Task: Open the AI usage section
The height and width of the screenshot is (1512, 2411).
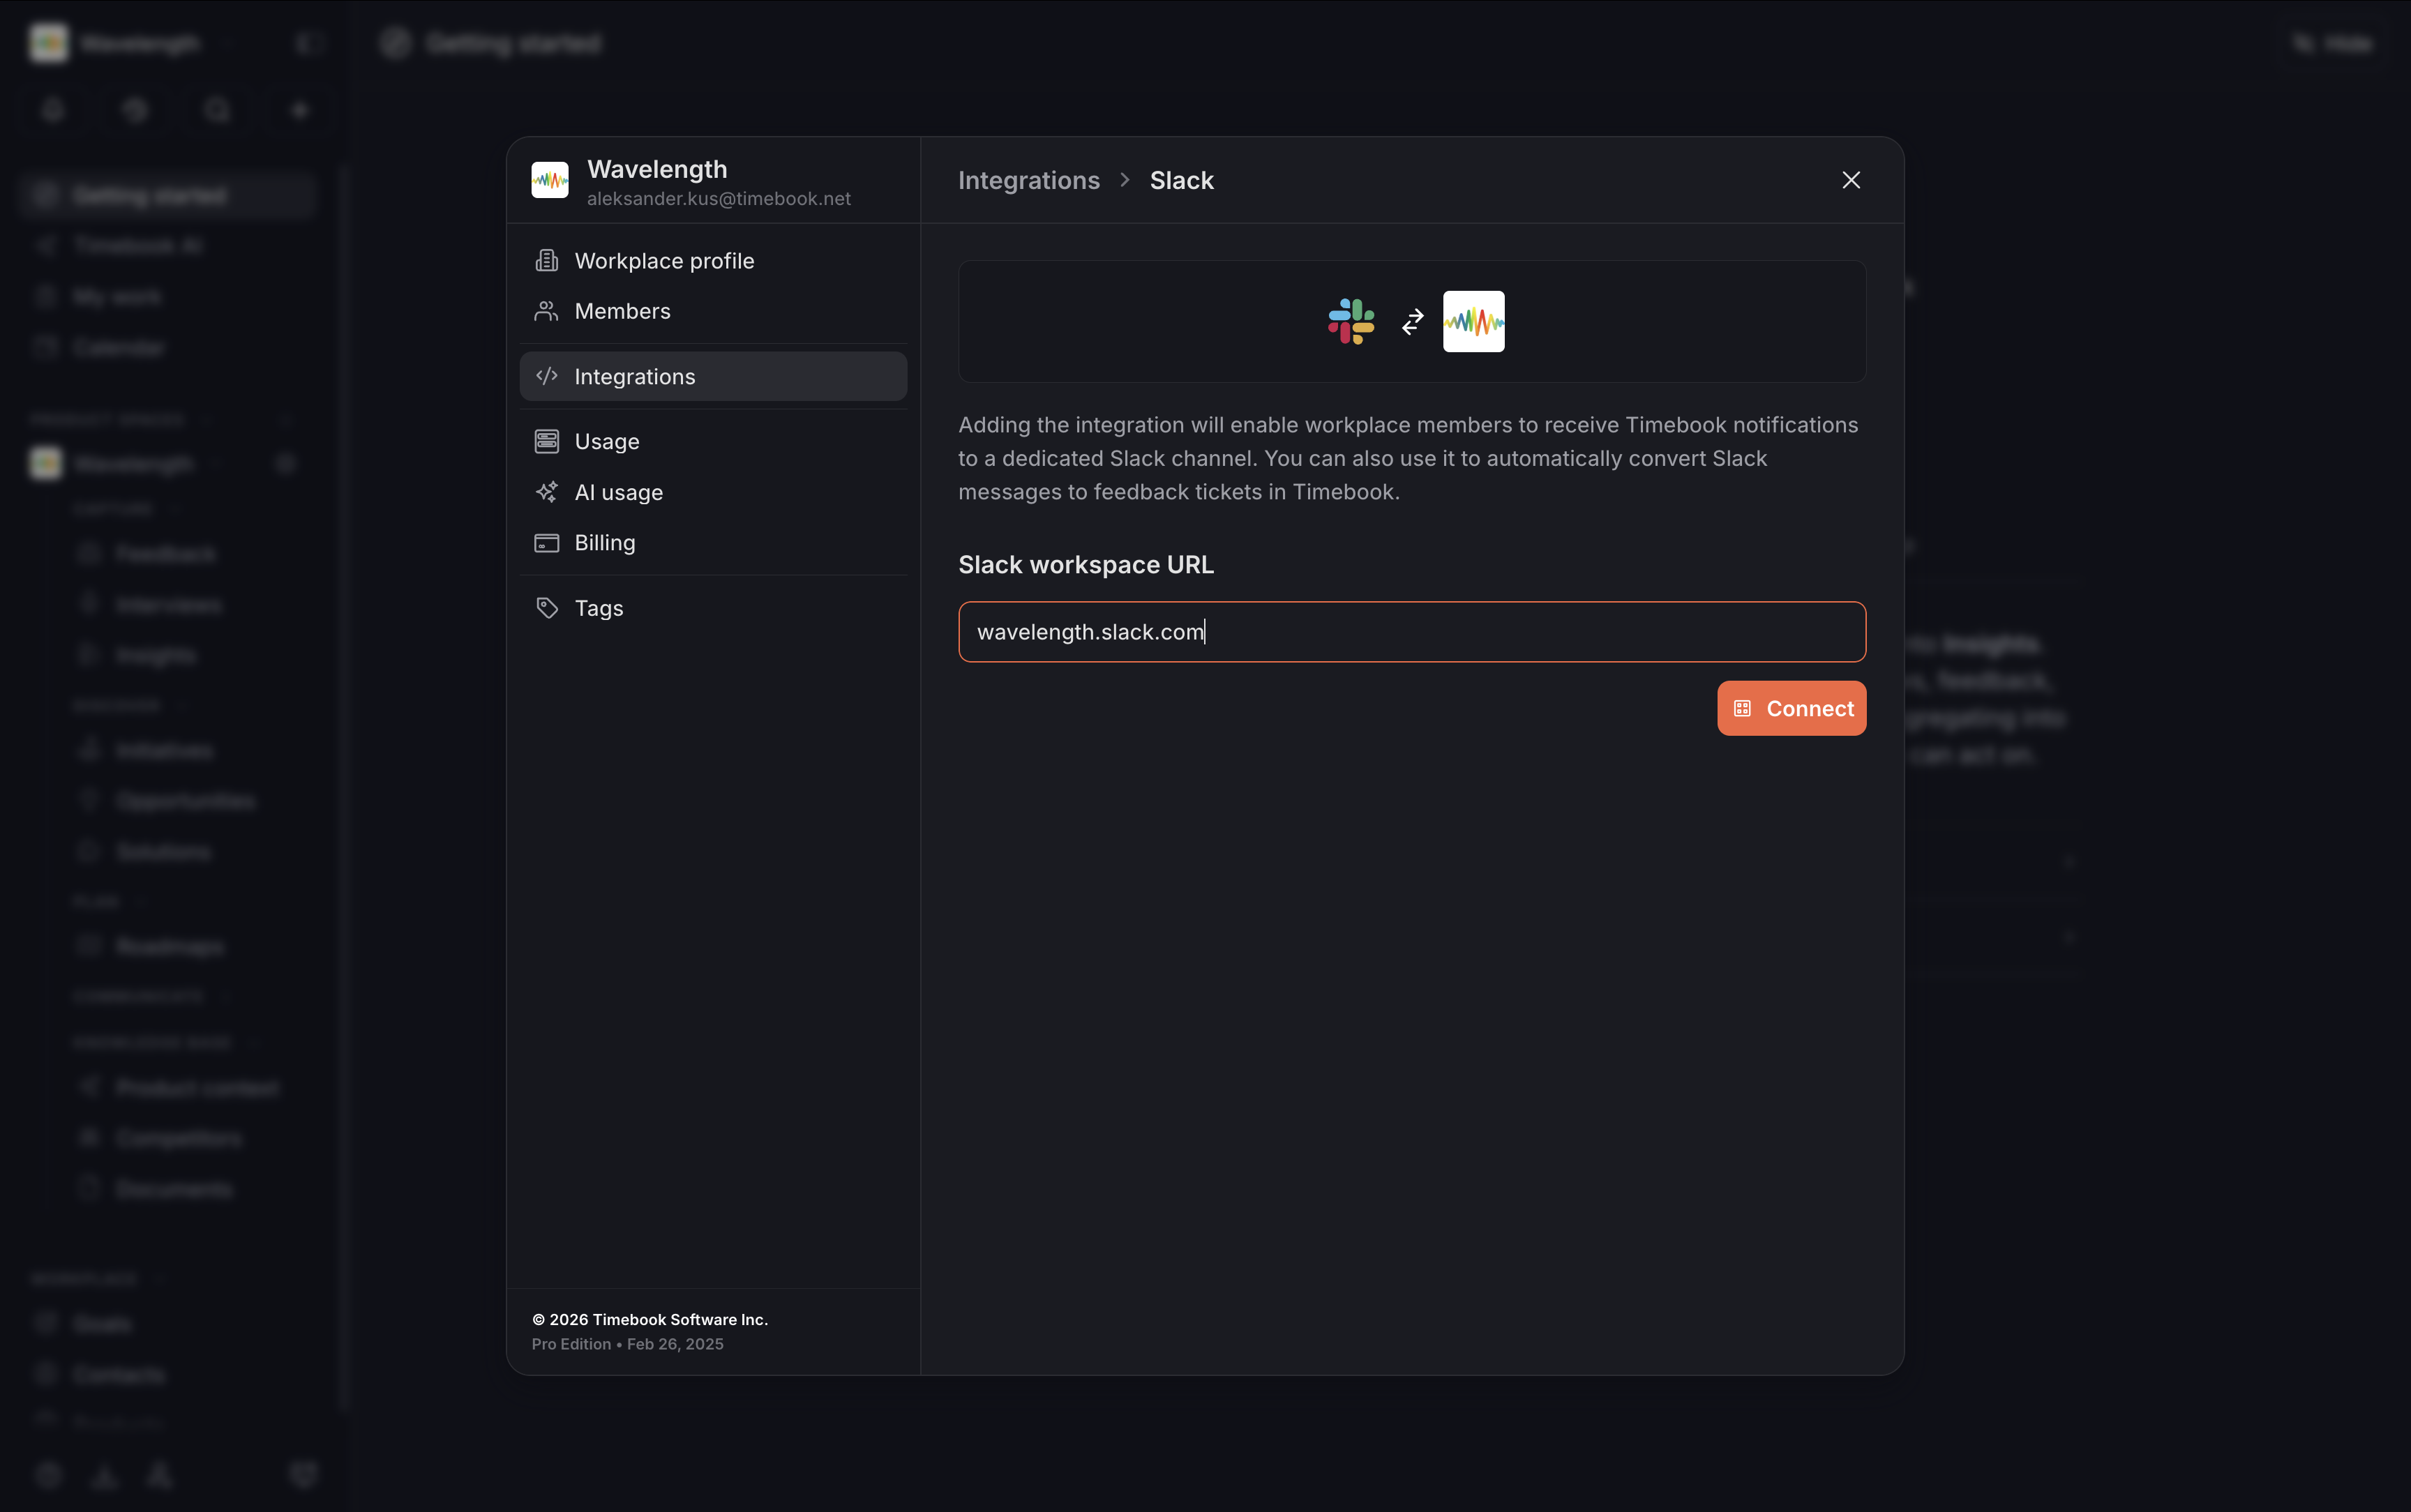Action: (x=713, y=492)
